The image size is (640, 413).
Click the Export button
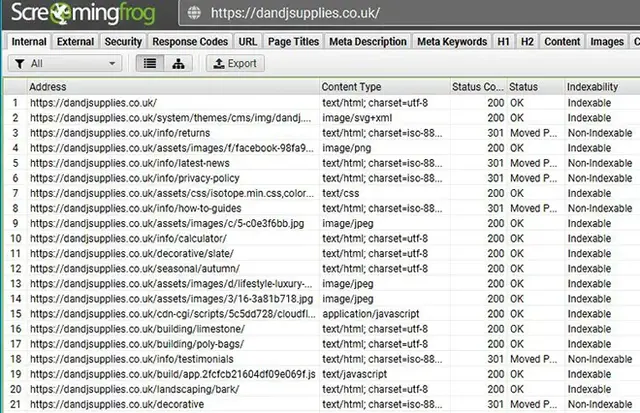click(x=235, y=64)
